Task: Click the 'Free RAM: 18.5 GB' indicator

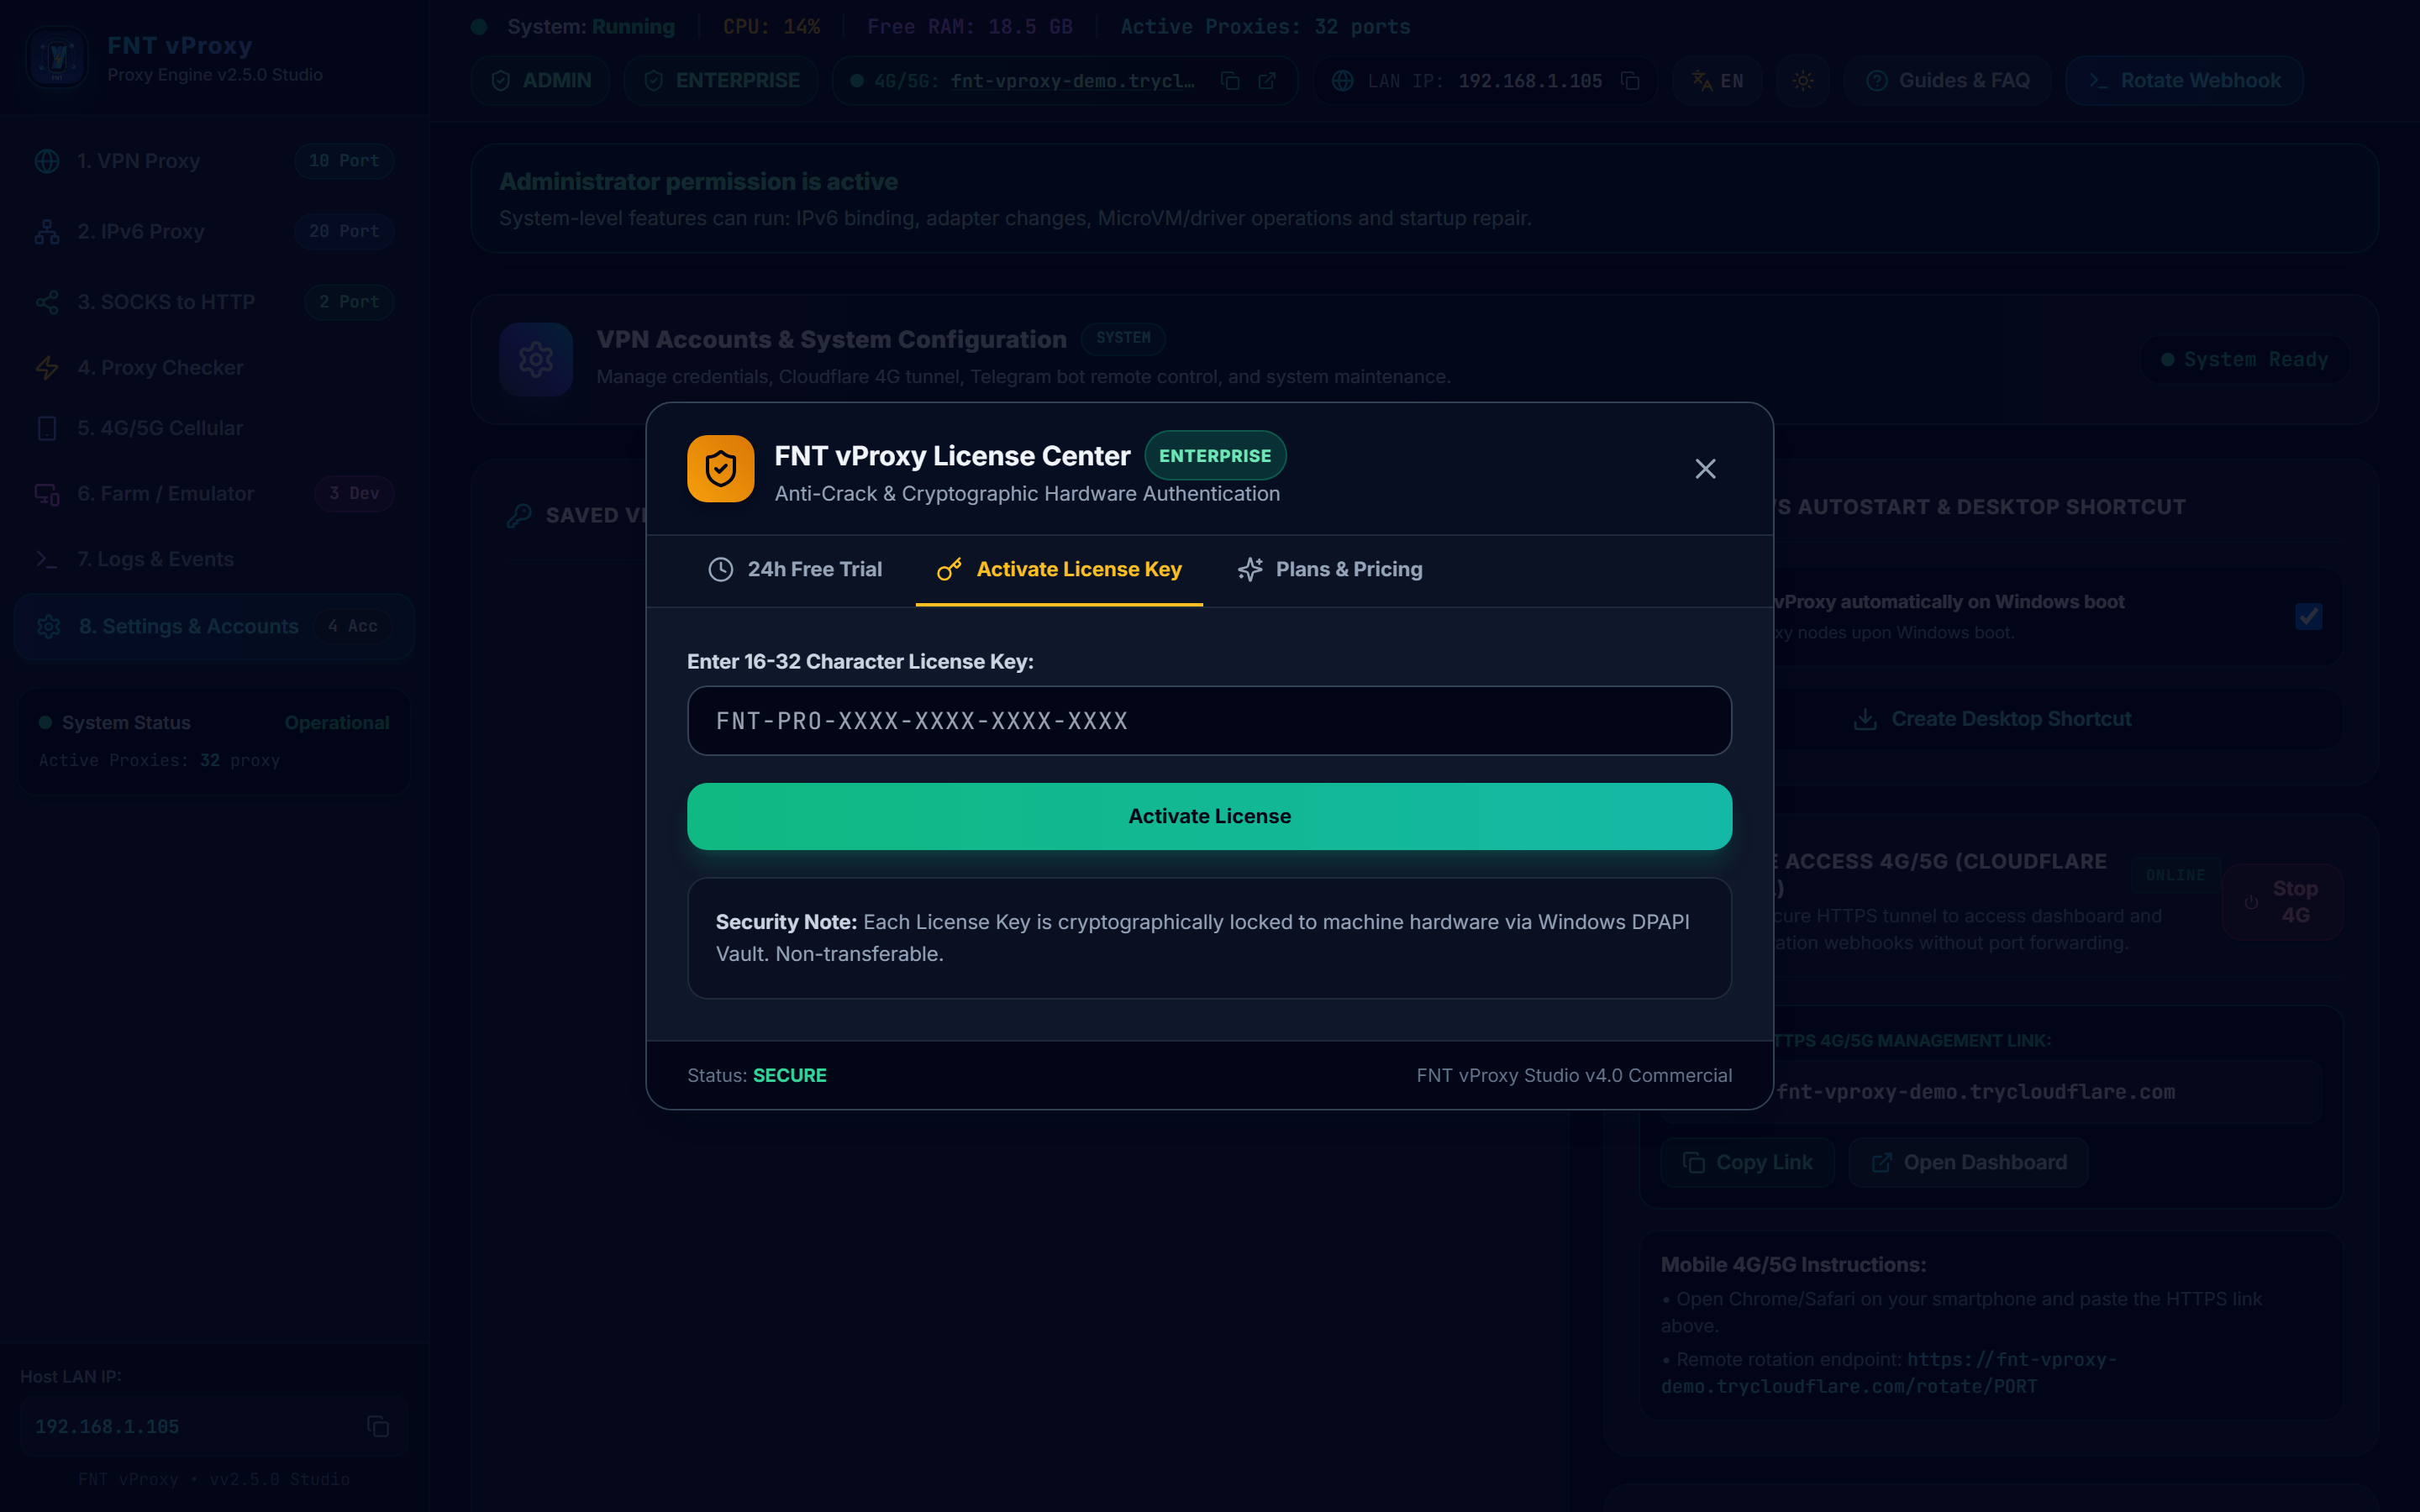Action: (969, 27)
